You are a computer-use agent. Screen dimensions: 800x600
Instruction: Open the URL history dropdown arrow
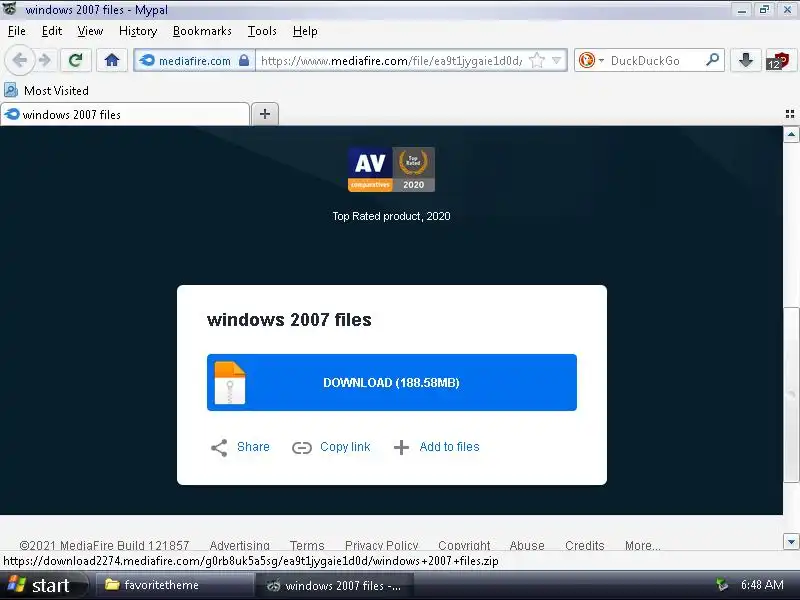point(557,60)
